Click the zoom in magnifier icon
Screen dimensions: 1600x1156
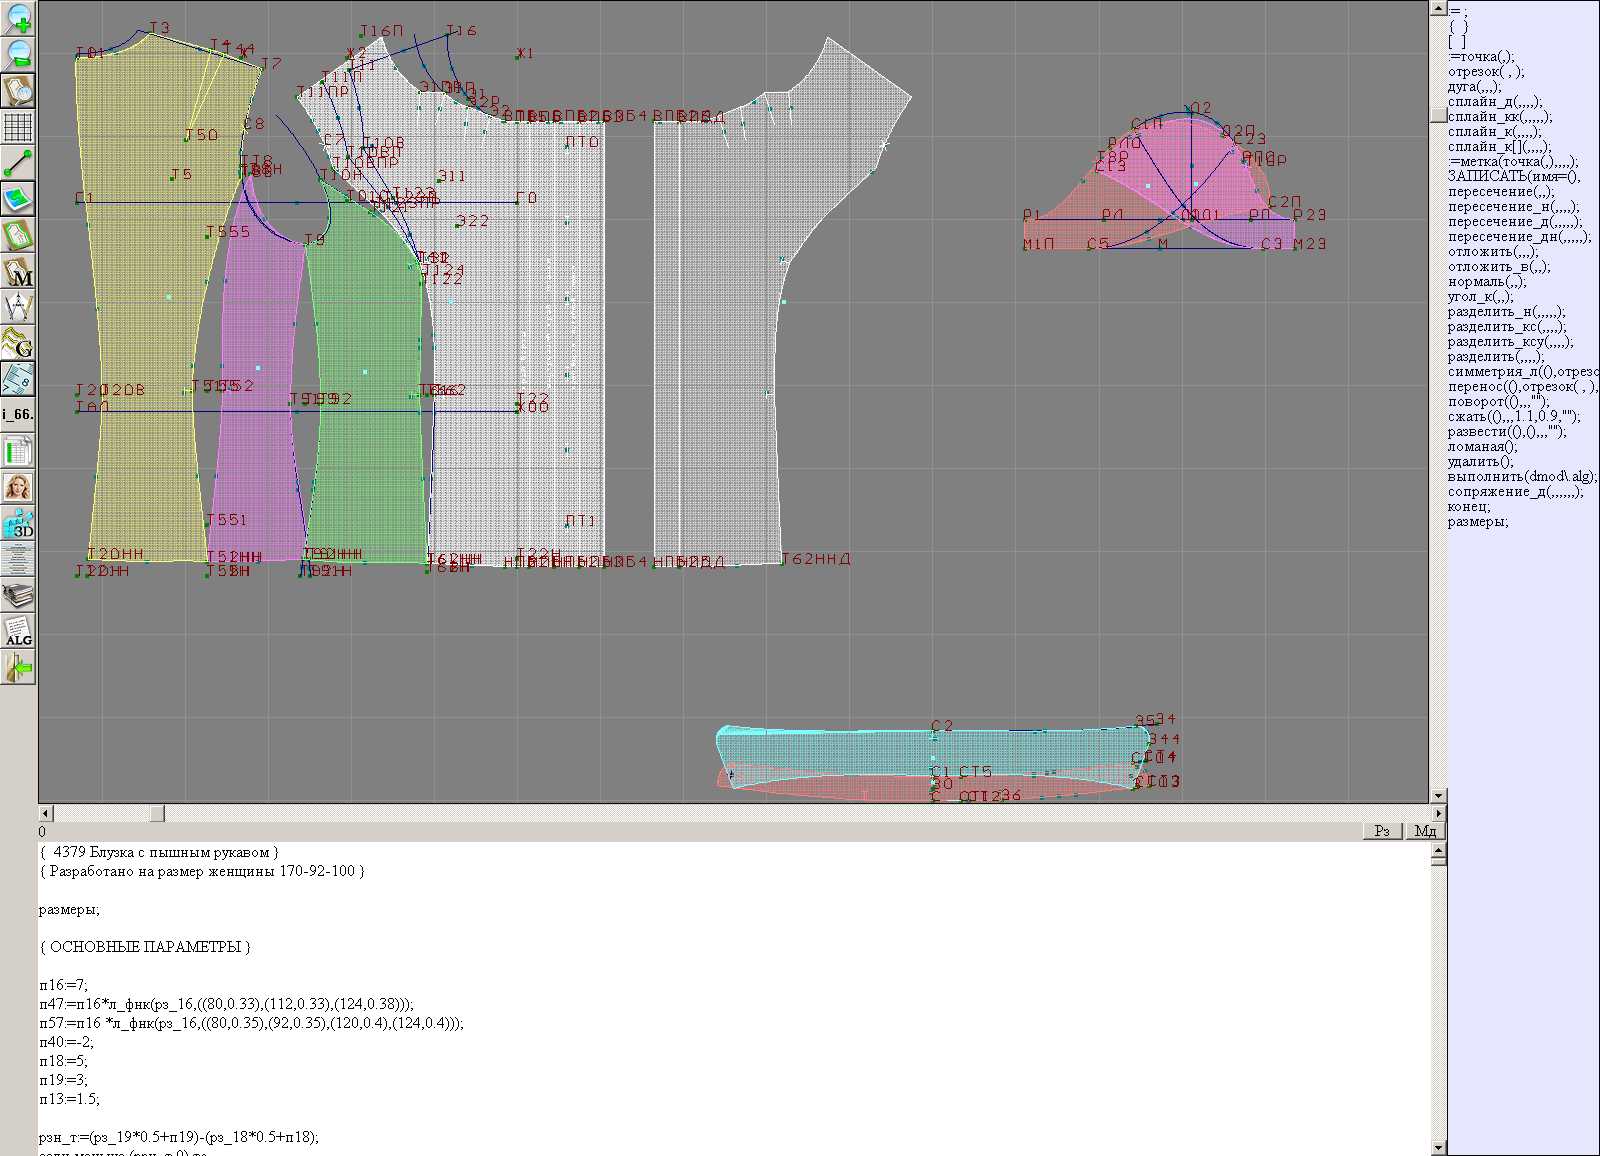18,17
